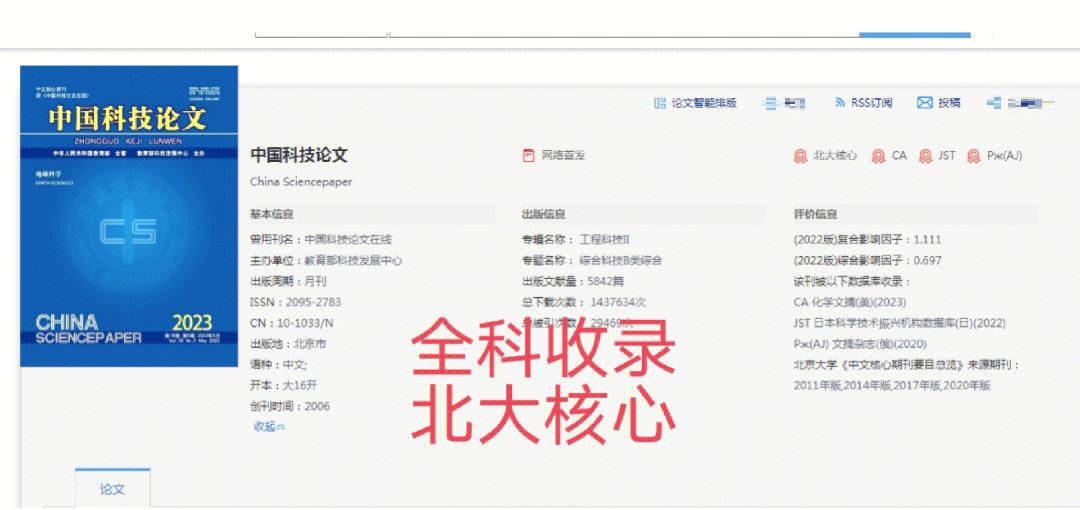Click 专辑名称：工程科技II text
The width and height of the screenshot is (1080, 510).
click(576, 240)
